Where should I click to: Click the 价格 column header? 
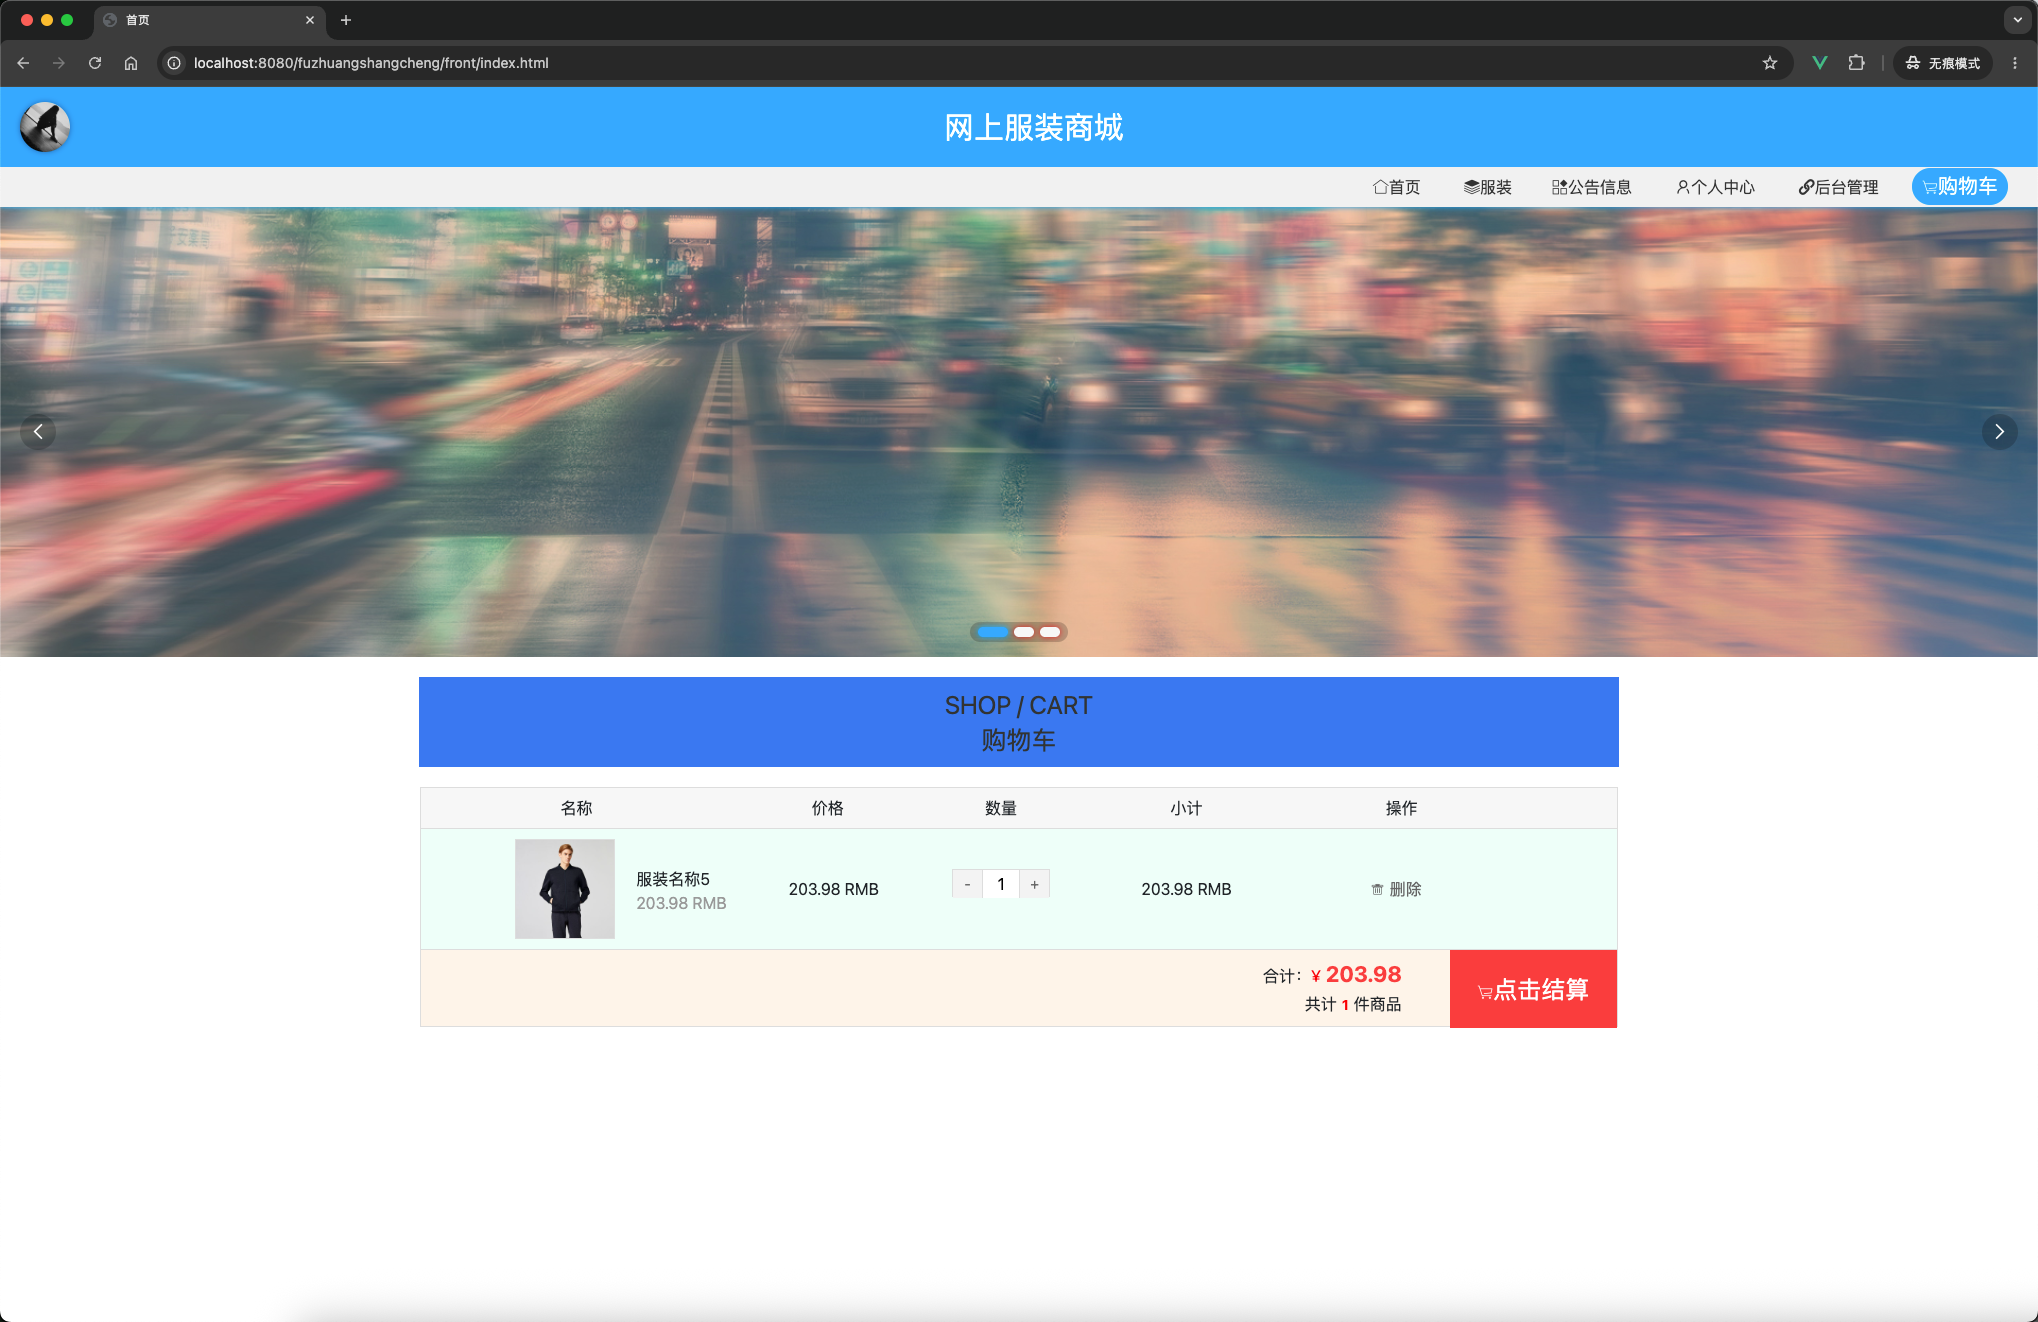(x=828, y=808)
